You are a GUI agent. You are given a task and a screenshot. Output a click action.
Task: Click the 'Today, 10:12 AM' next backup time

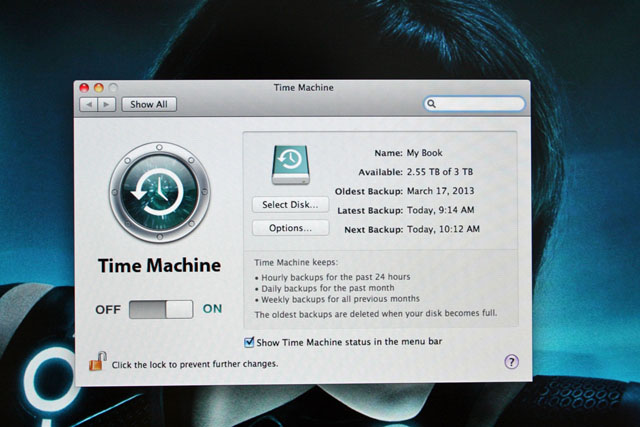[x=443, y=229]
